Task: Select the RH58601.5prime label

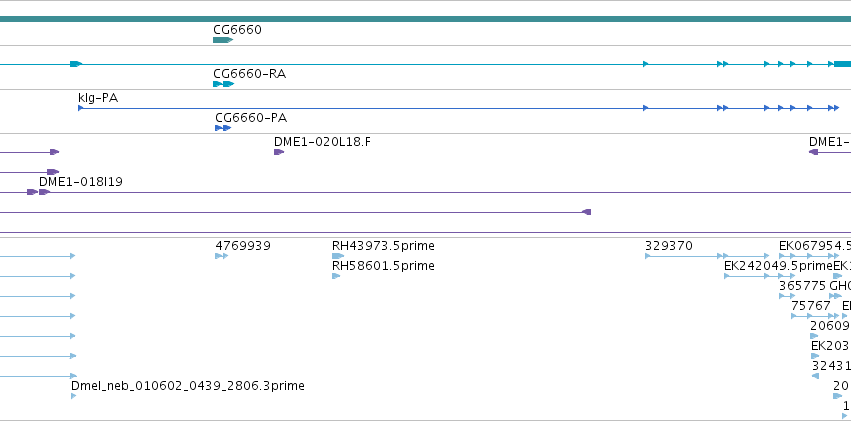Action: click(383, 266)
